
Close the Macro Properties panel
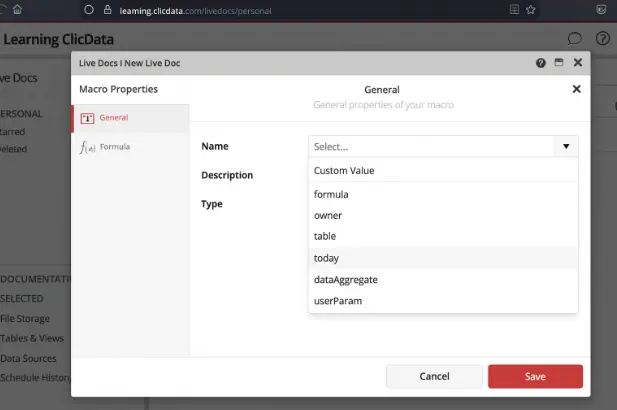tap(576, 89)
